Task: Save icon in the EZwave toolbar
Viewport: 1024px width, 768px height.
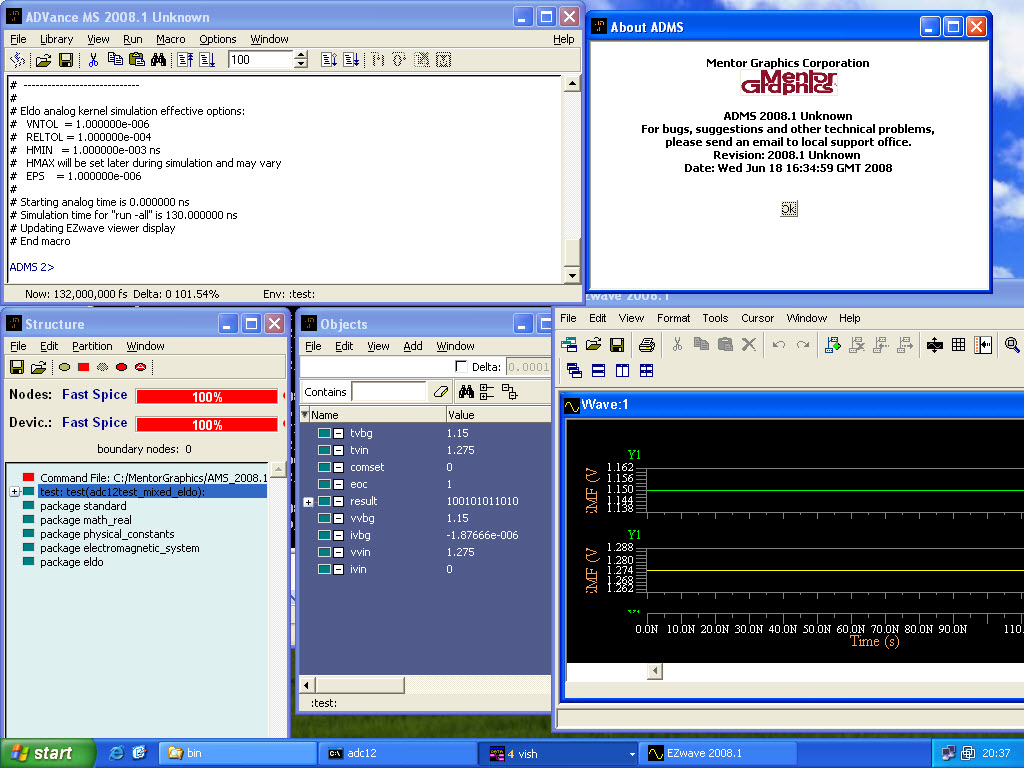Action: [616, 345]
